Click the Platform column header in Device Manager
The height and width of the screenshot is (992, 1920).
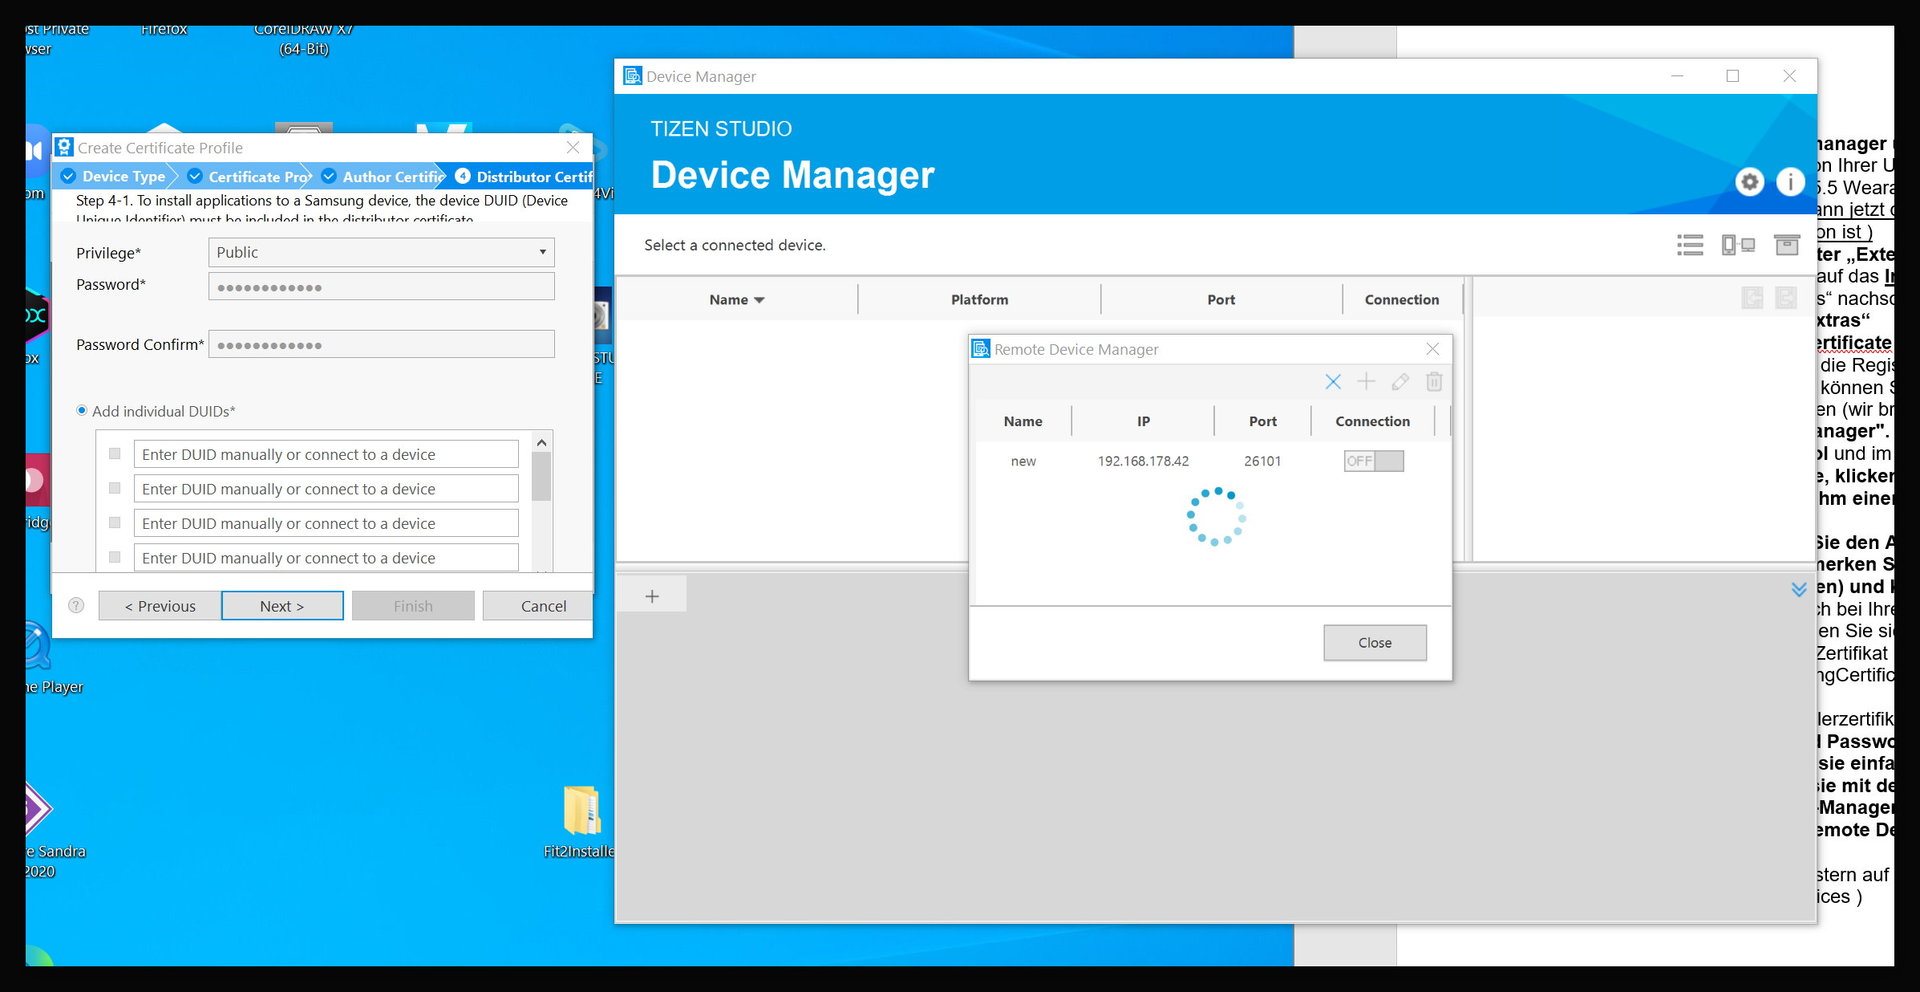pos(979,300)
